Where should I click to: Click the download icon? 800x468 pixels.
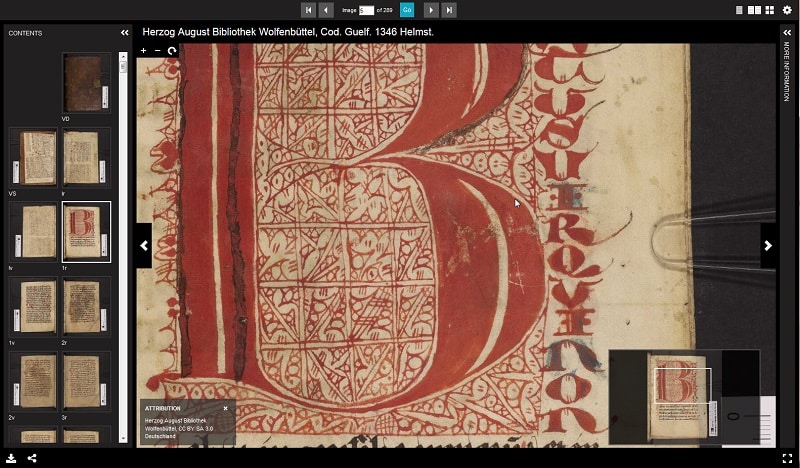click(11, 458)
